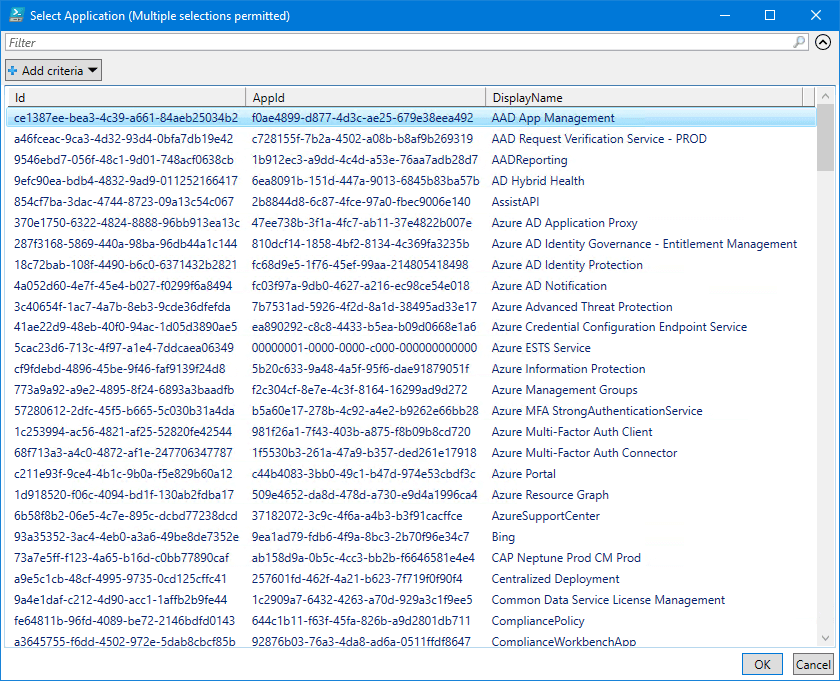Select the AD Hybrid Health row
Screen dimensions: 840x681
[537, 181]
